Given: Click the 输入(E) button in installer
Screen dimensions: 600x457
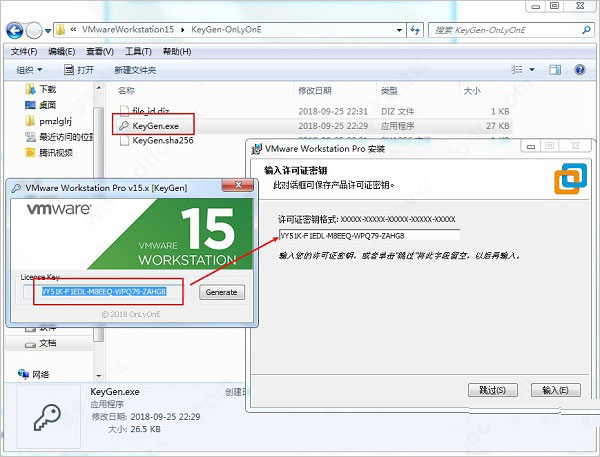Looking at the screenshot, I should pos(555,390).
